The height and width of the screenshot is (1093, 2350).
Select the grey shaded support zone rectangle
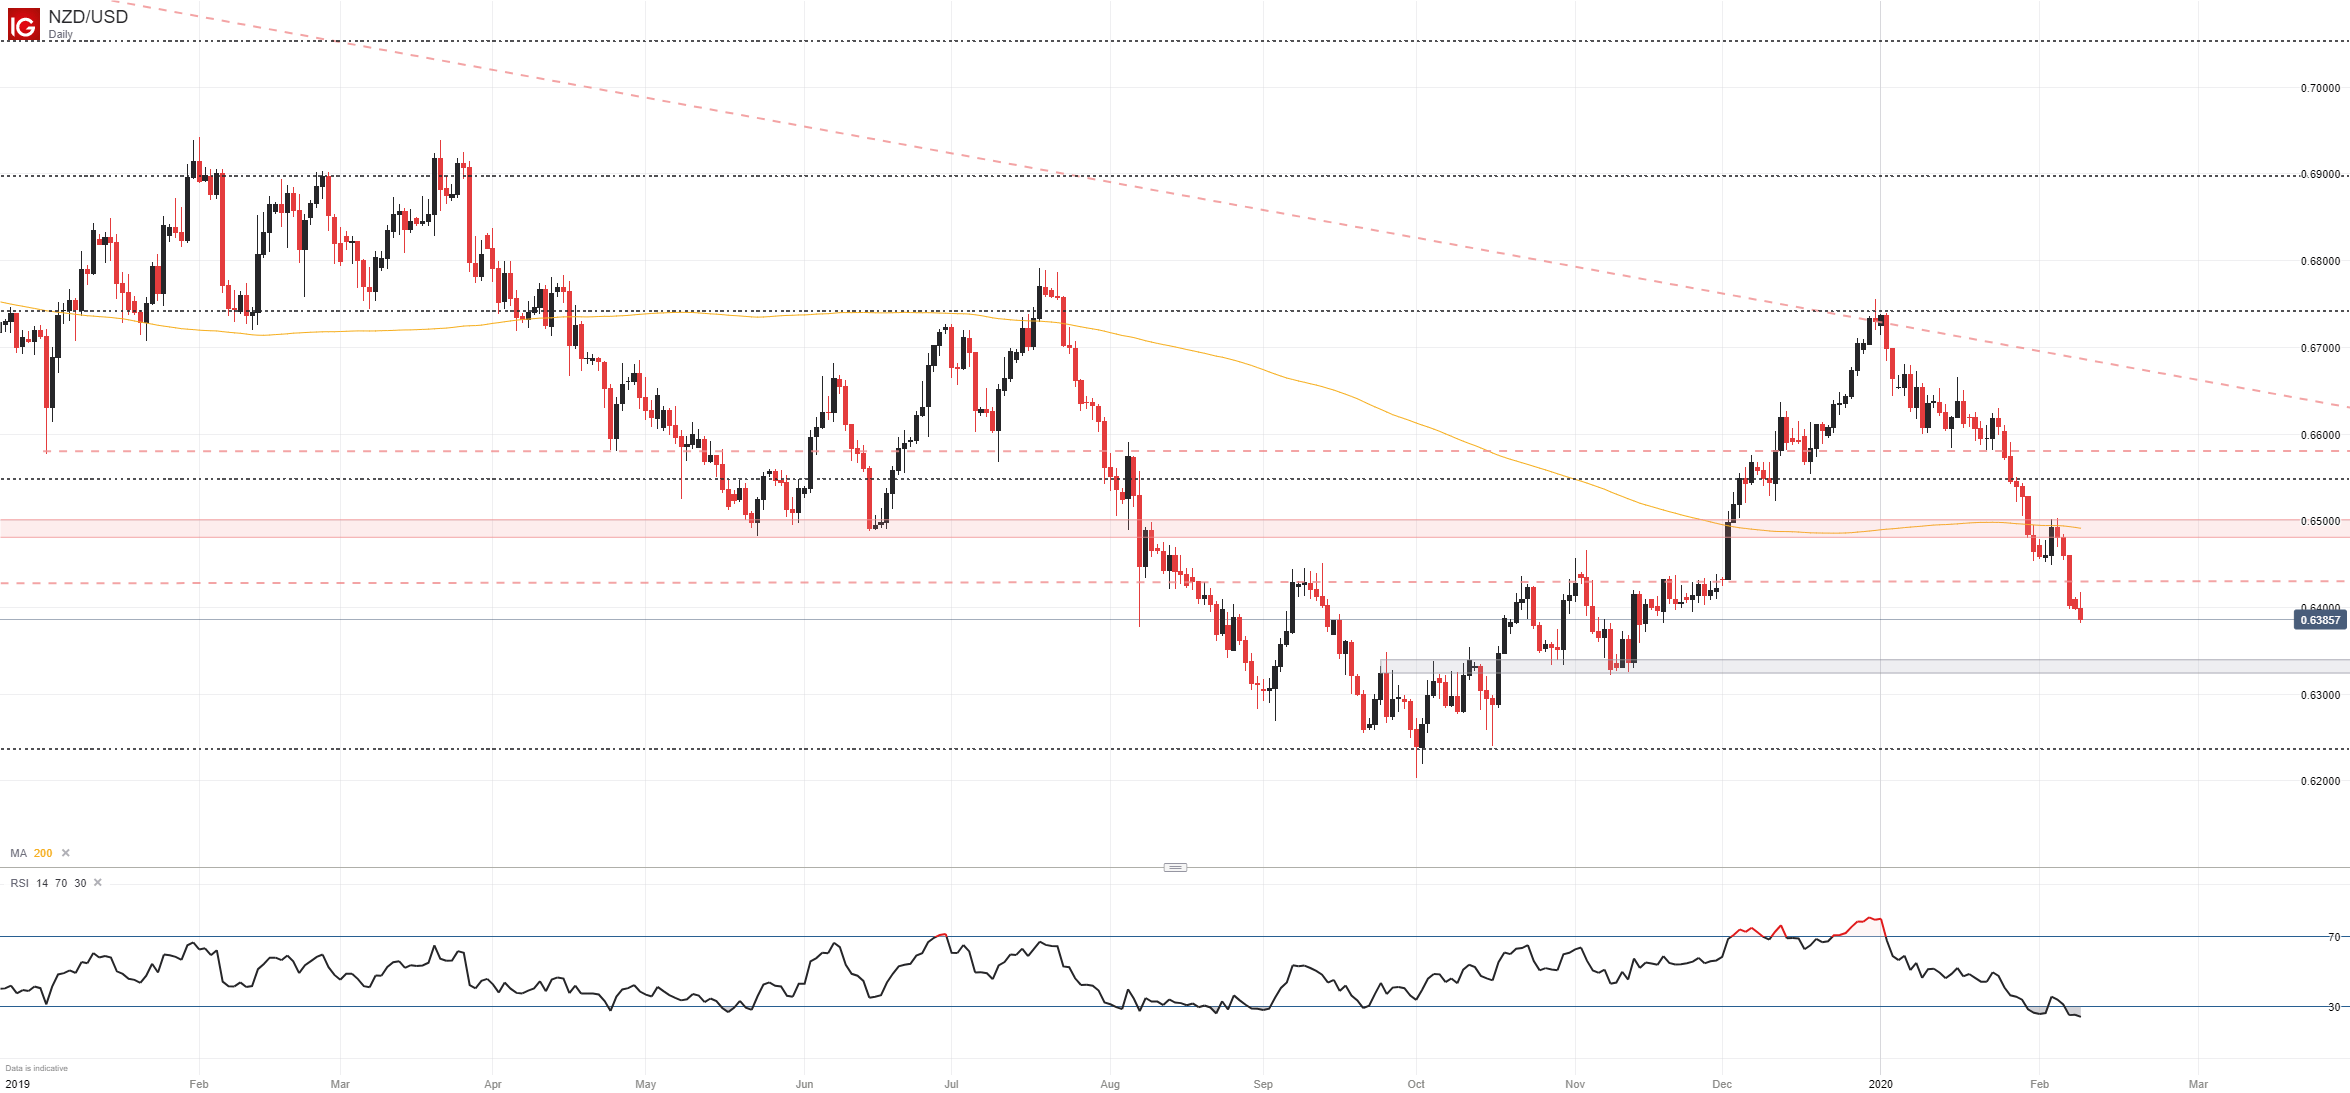[x=1865, y=666]
